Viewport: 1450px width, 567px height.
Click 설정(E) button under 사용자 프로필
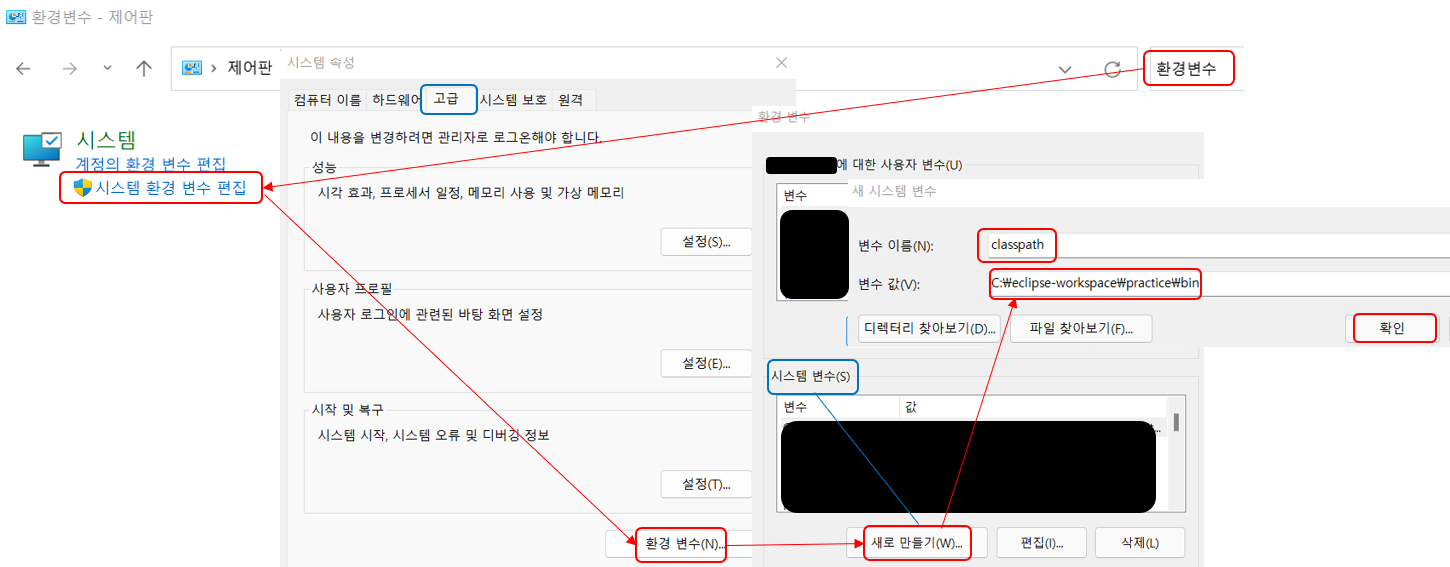coord(706,363)
